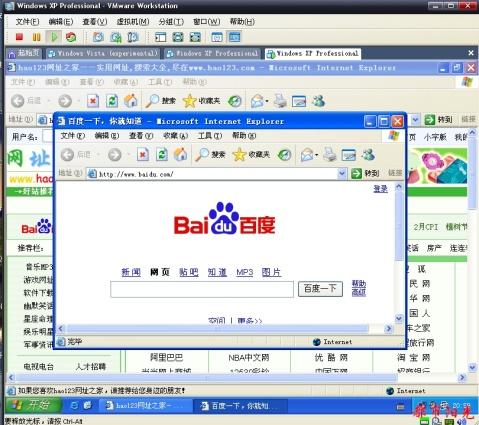
Task: Click the 百度一下 search button
Action: click(x=320, y=289)
